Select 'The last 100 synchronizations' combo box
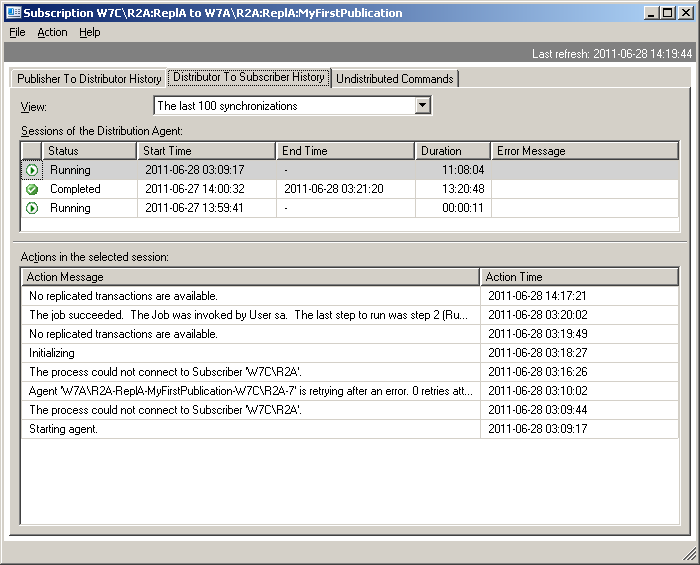 (x=292, y=106)
